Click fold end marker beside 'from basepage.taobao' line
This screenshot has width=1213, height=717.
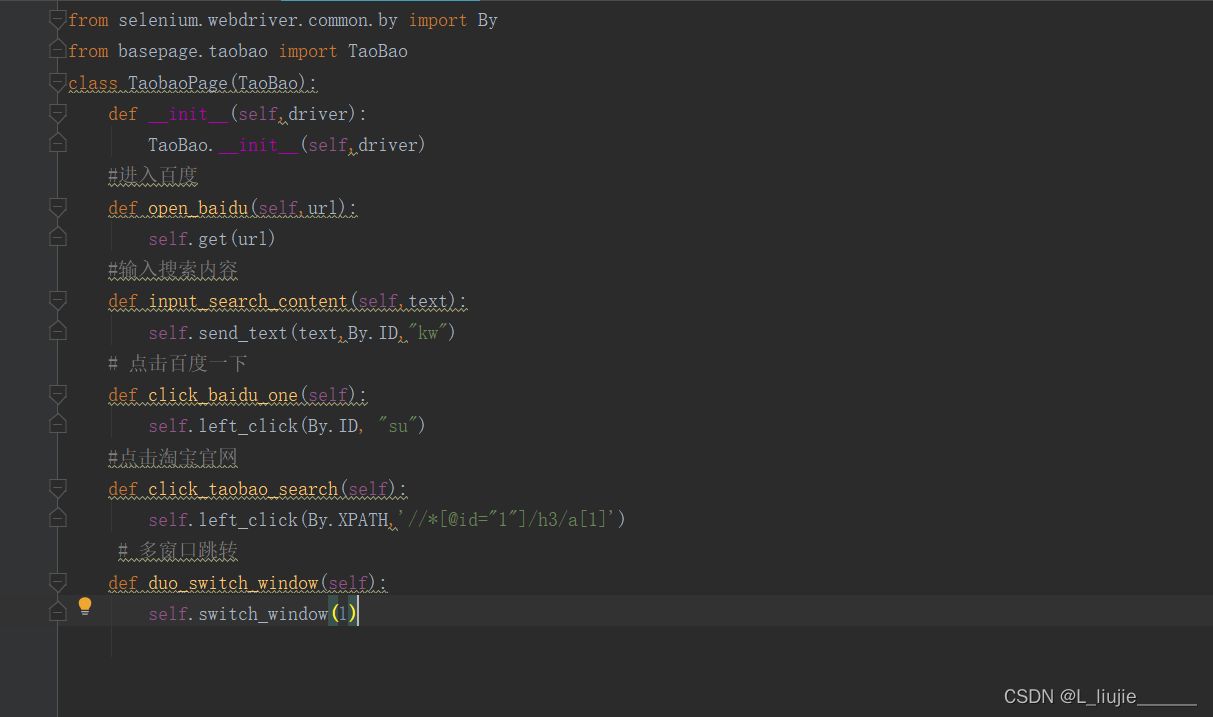58,50
